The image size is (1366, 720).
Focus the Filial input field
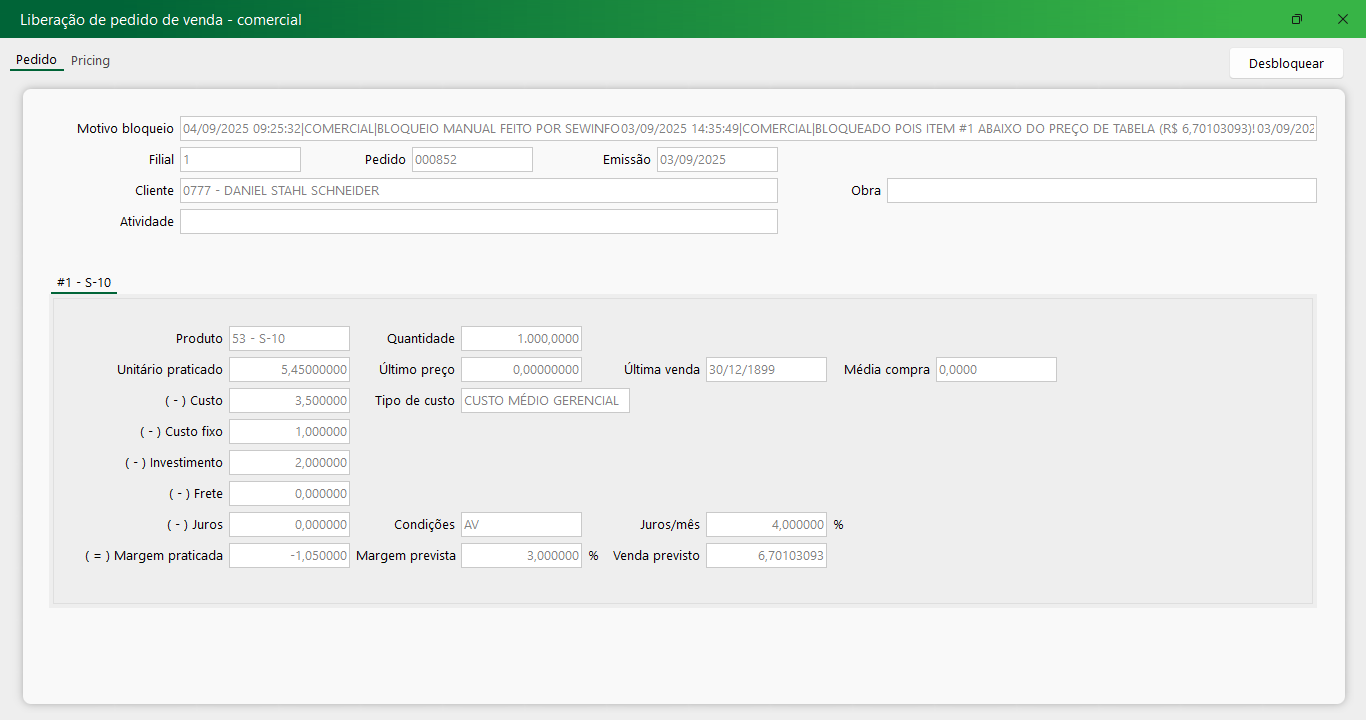point(240,160)
